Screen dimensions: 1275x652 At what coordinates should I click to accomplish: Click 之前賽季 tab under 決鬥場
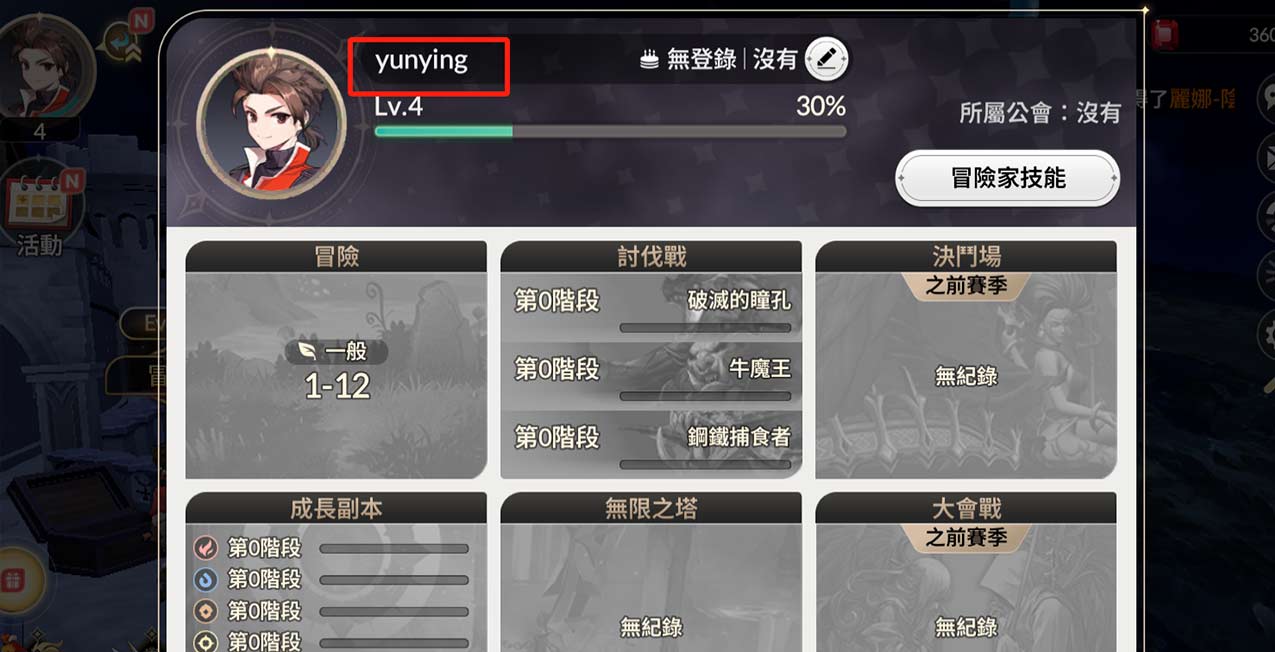pos(966,286)
